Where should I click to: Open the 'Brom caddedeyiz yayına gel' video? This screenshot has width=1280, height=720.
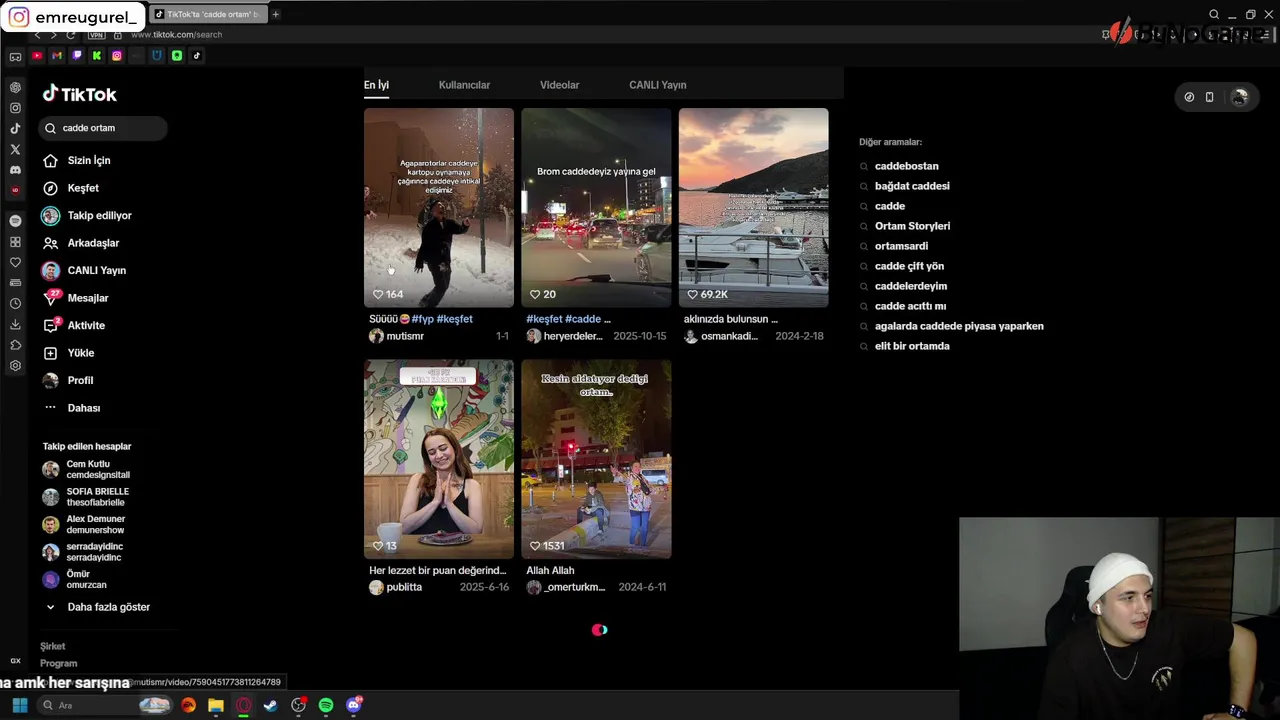pos(596,207)
